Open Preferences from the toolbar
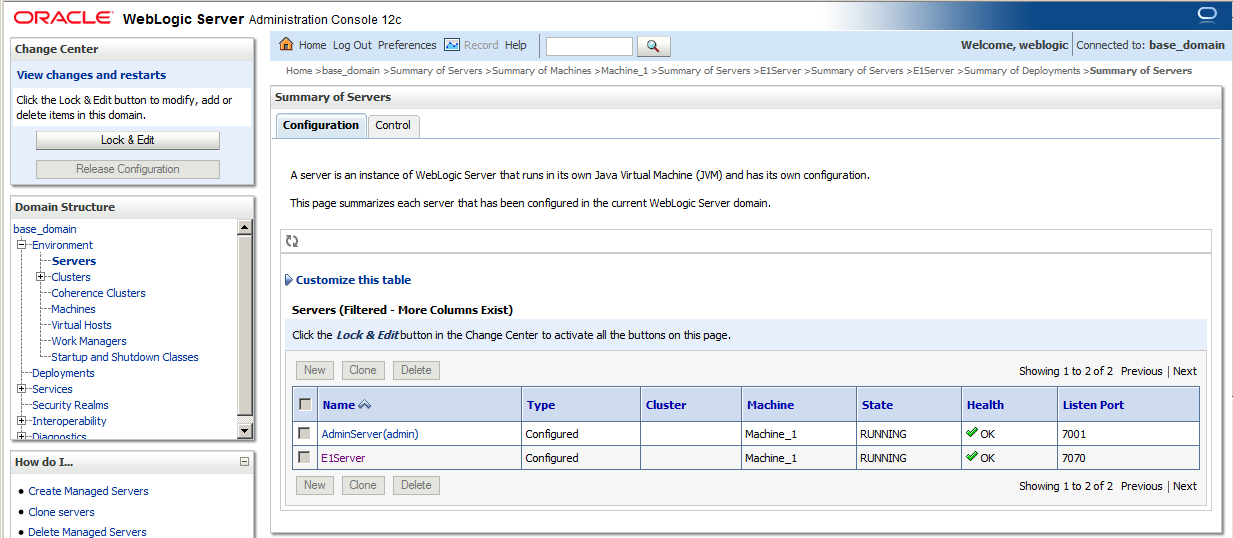The image size is (1233, 538). 407,45
